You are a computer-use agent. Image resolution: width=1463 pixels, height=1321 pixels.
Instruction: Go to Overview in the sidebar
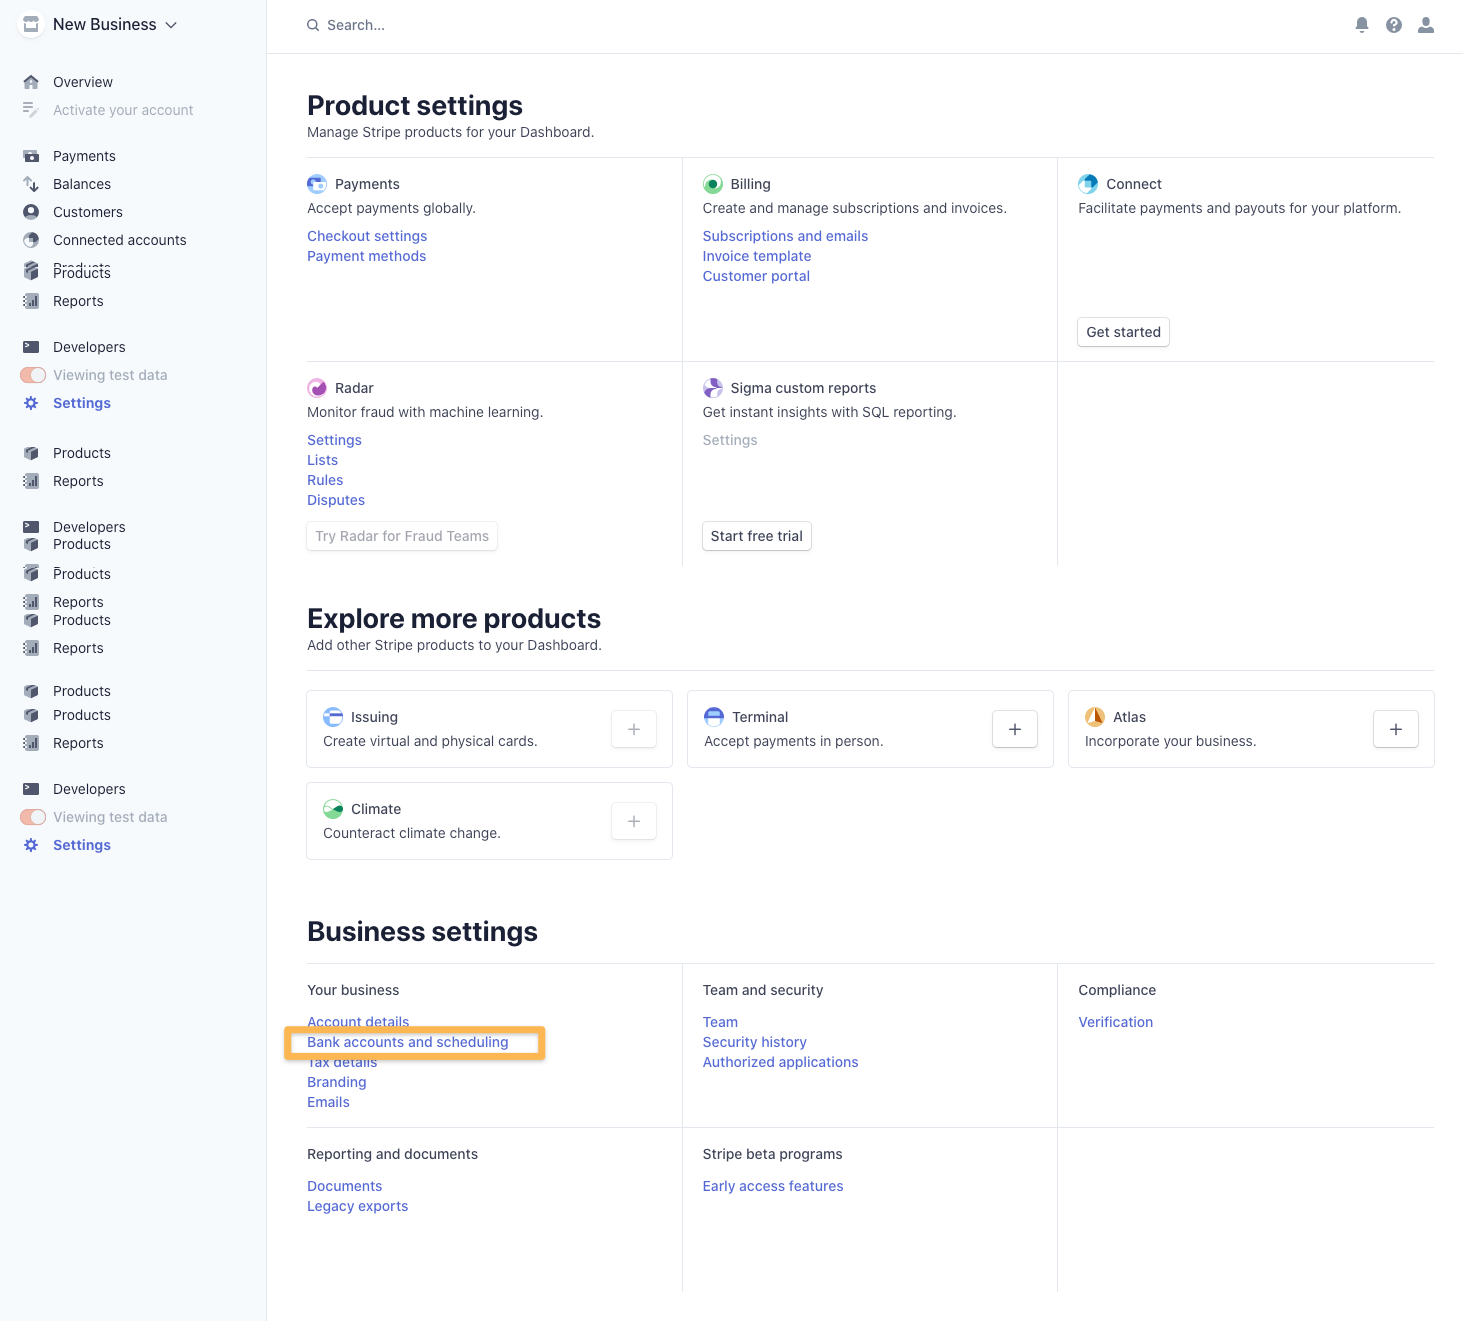(83, 82)
